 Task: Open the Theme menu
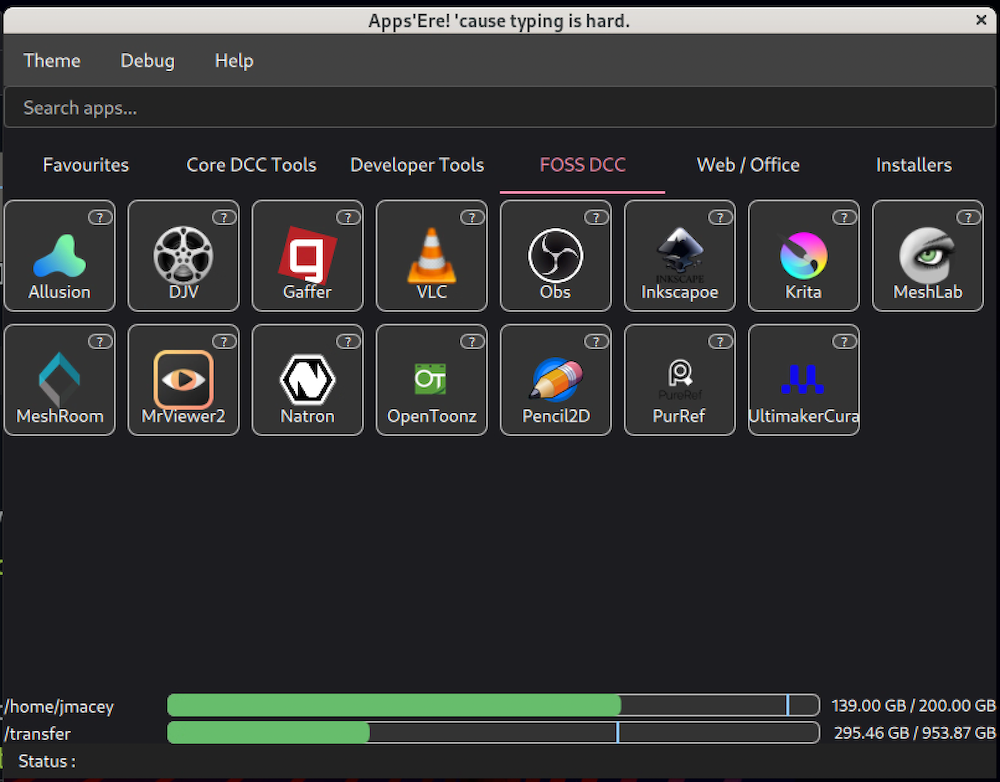pos(52,61)
